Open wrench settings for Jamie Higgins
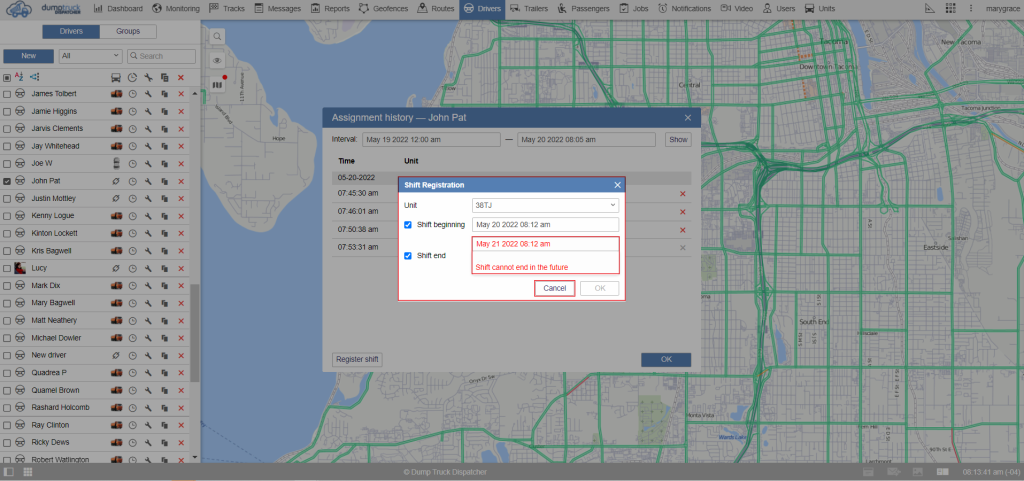This screenshot has height=481, width=1024. [x=148, y=111]
